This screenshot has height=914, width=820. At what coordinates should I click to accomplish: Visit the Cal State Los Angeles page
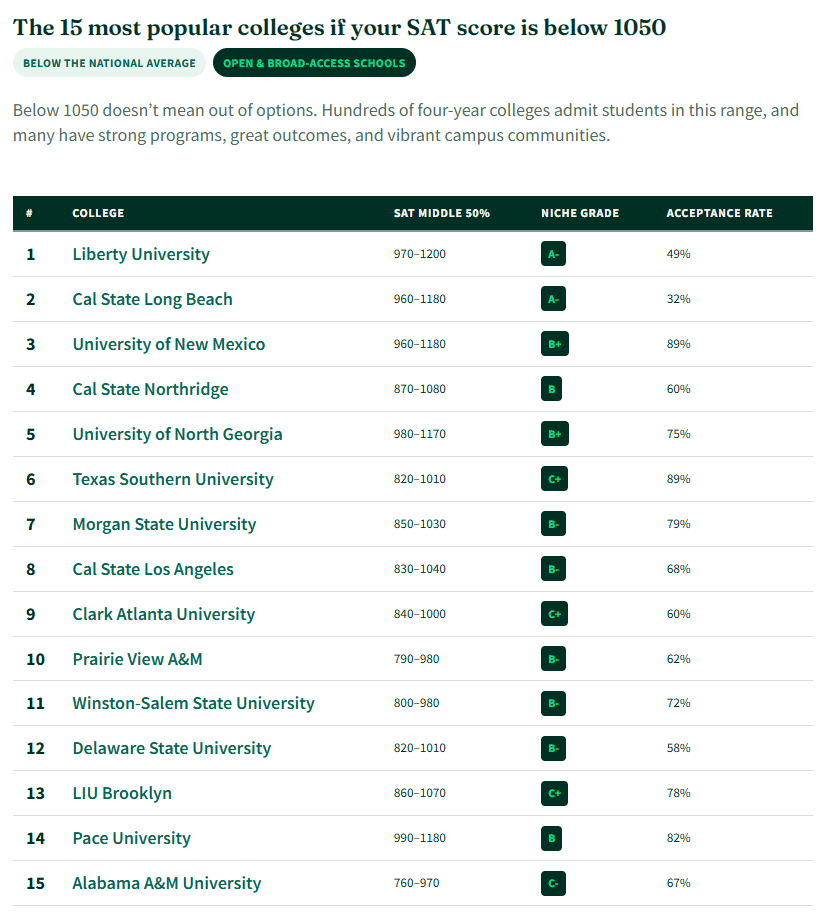click(x=153, y=569)
